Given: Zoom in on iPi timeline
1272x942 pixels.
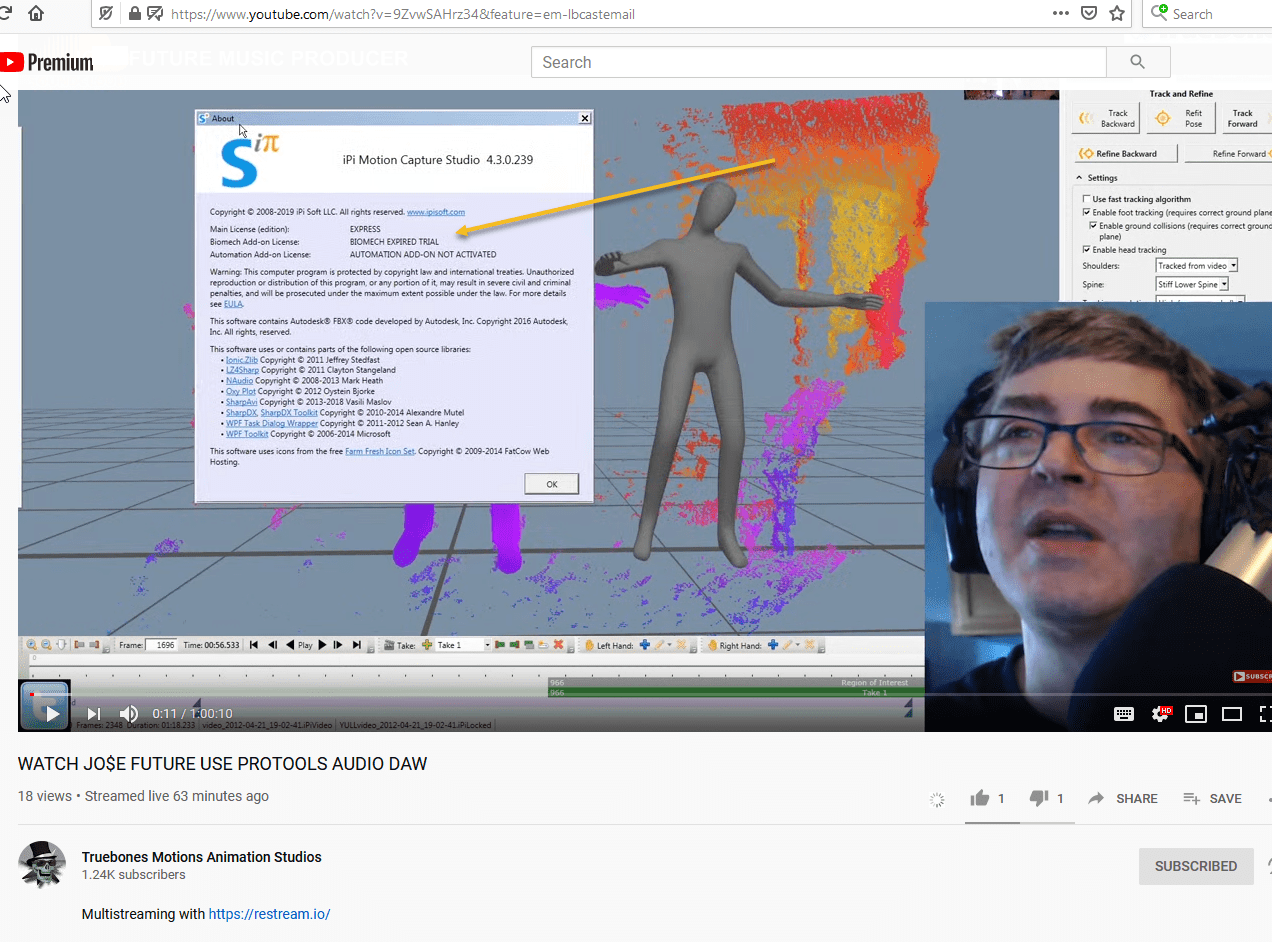Looking at the screenshot, I should (31, 645).
